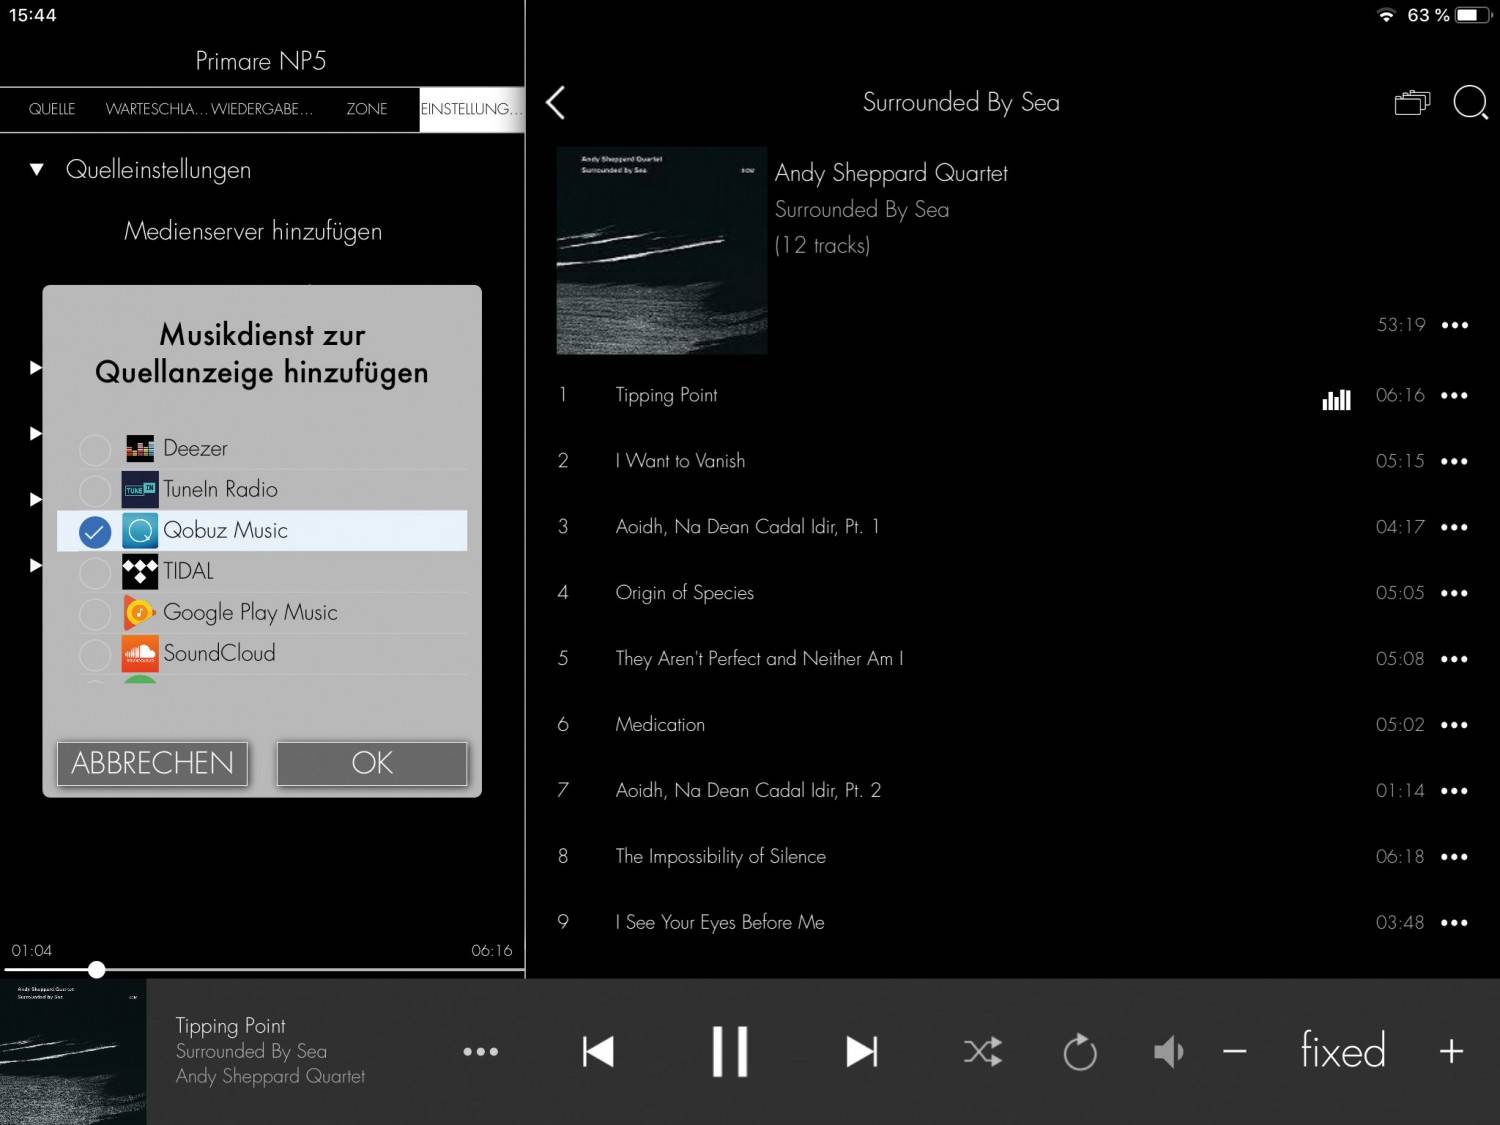This screenshot has width=1500, height=1125.
Task: Click Medienserver hinzufügen
Action: [x=253, y=231]
